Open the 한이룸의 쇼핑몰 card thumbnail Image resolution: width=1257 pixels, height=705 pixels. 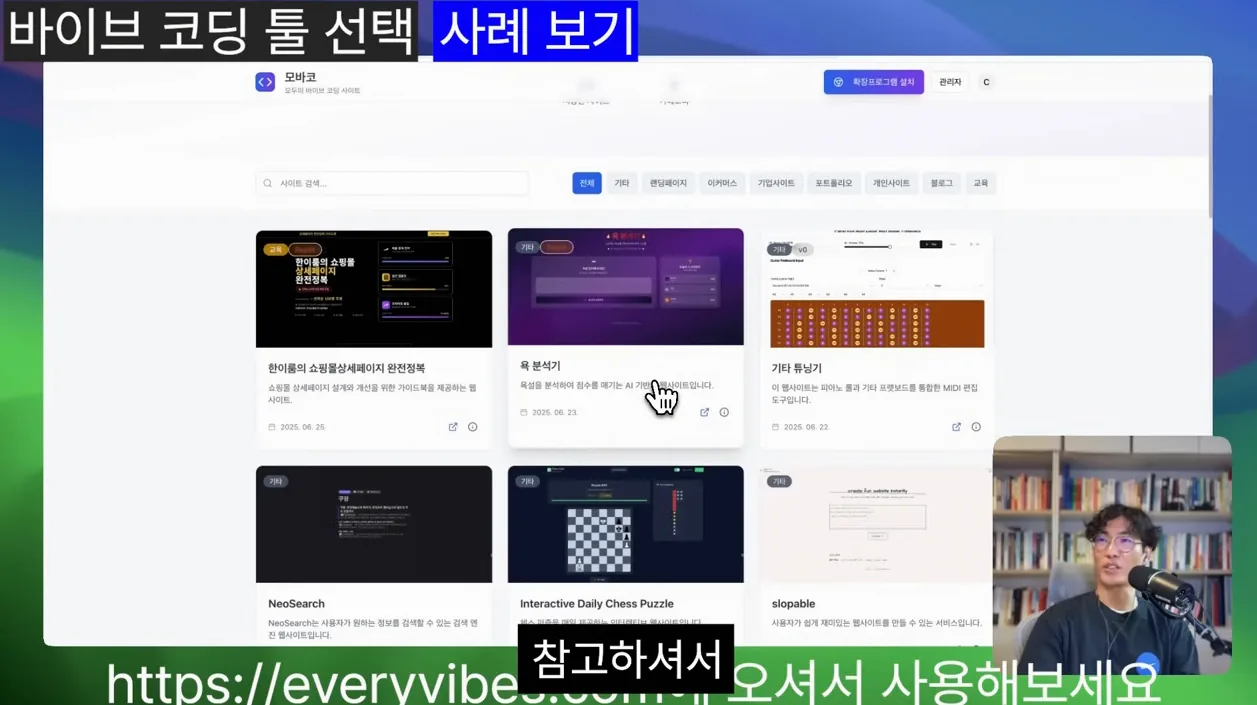[x=374, y=289]
